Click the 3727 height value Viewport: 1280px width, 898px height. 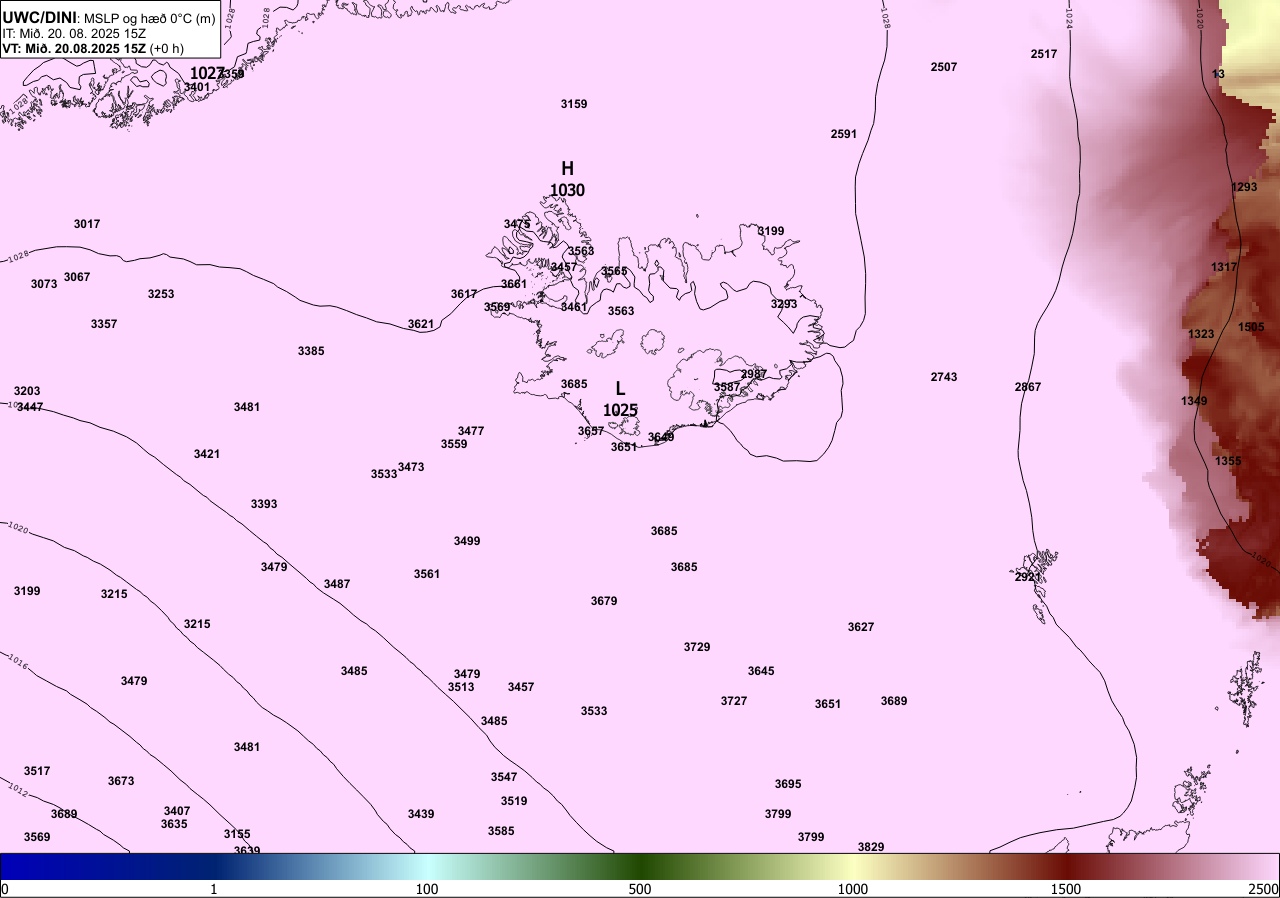click(734, 701)
